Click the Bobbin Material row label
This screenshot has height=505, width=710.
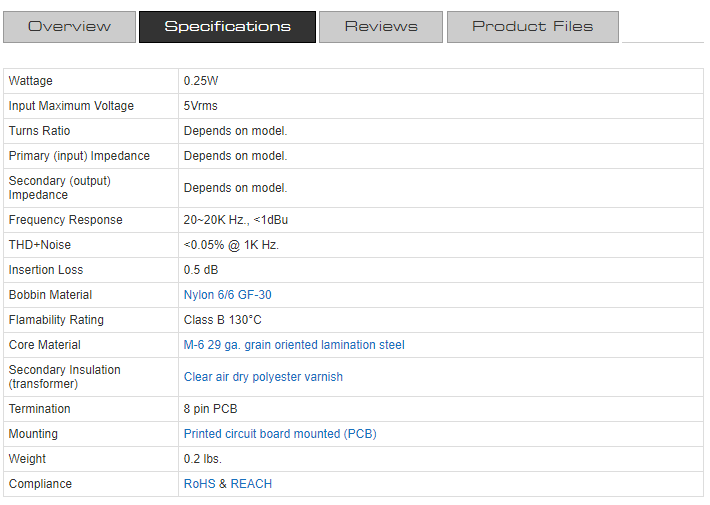pyautogui.click(x=50, y=295)
